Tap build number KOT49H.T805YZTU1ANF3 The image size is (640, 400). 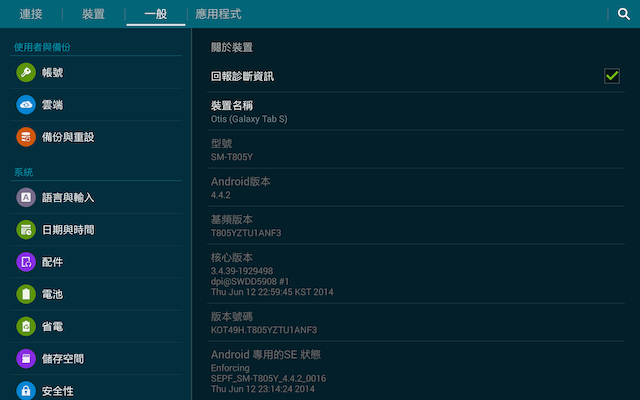pyautogui.click(x=264, y=330)
